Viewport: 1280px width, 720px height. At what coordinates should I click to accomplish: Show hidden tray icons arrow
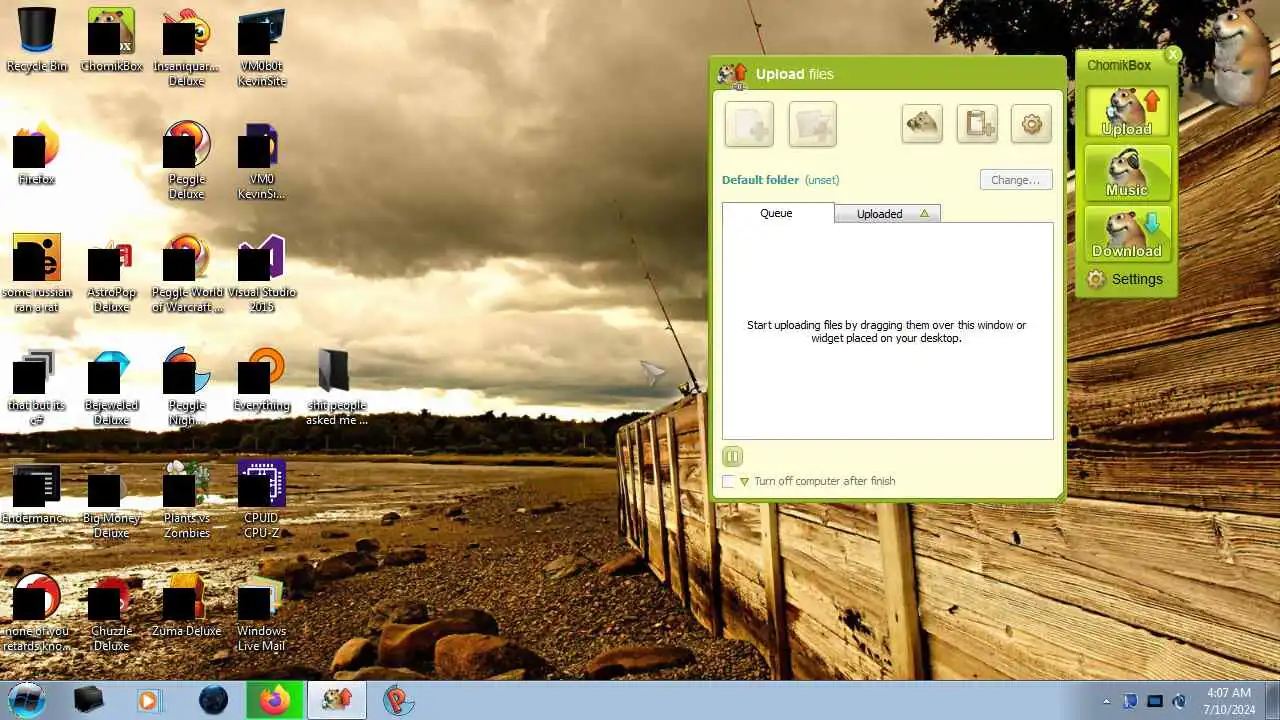click(1106, 701)
